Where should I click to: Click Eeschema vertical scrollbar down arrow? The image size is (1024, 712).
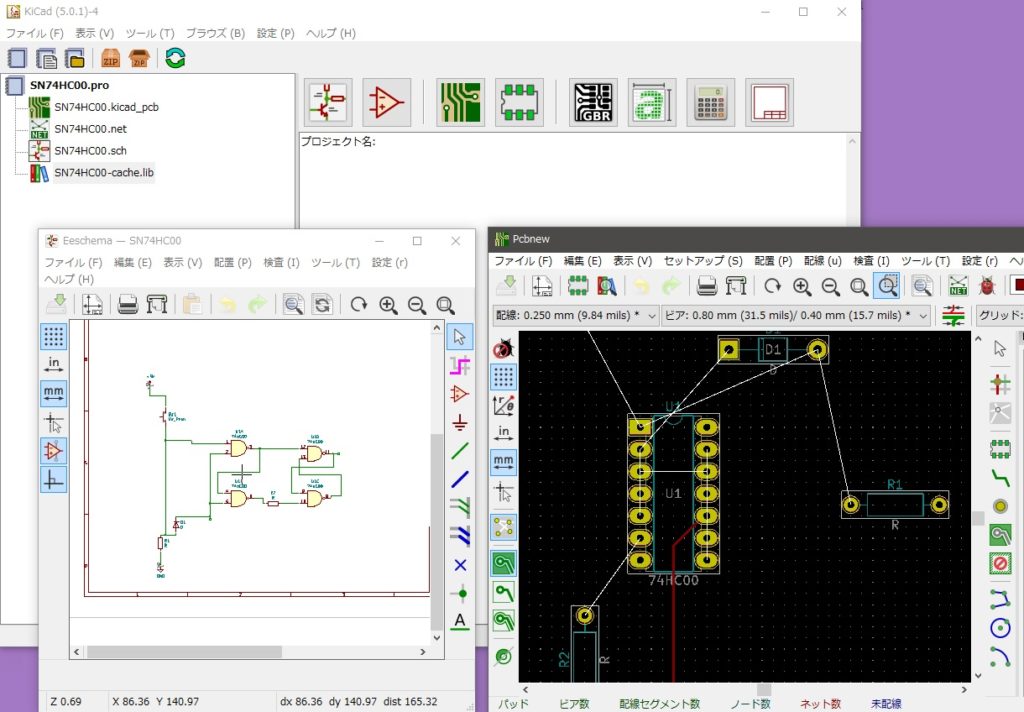[x=437, y=638]
